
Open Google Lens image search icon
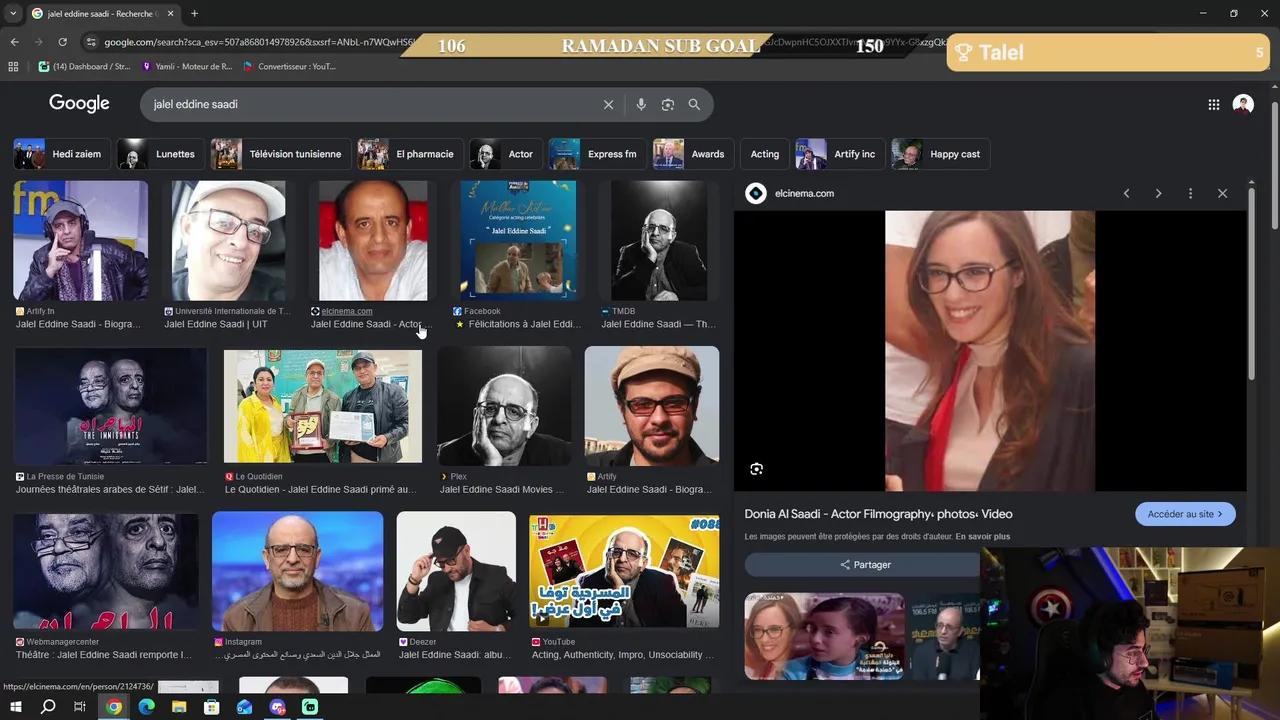click(x=667, y=104)
